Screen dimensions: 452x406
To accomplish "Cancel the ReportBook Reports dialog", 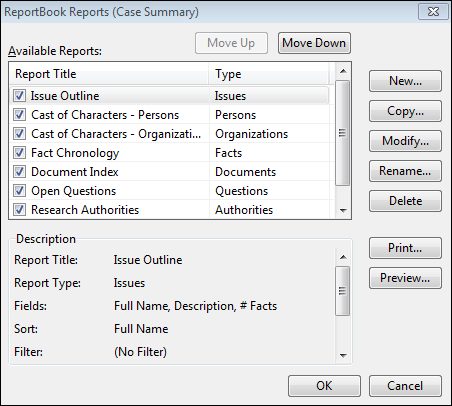I will [405, 386].
